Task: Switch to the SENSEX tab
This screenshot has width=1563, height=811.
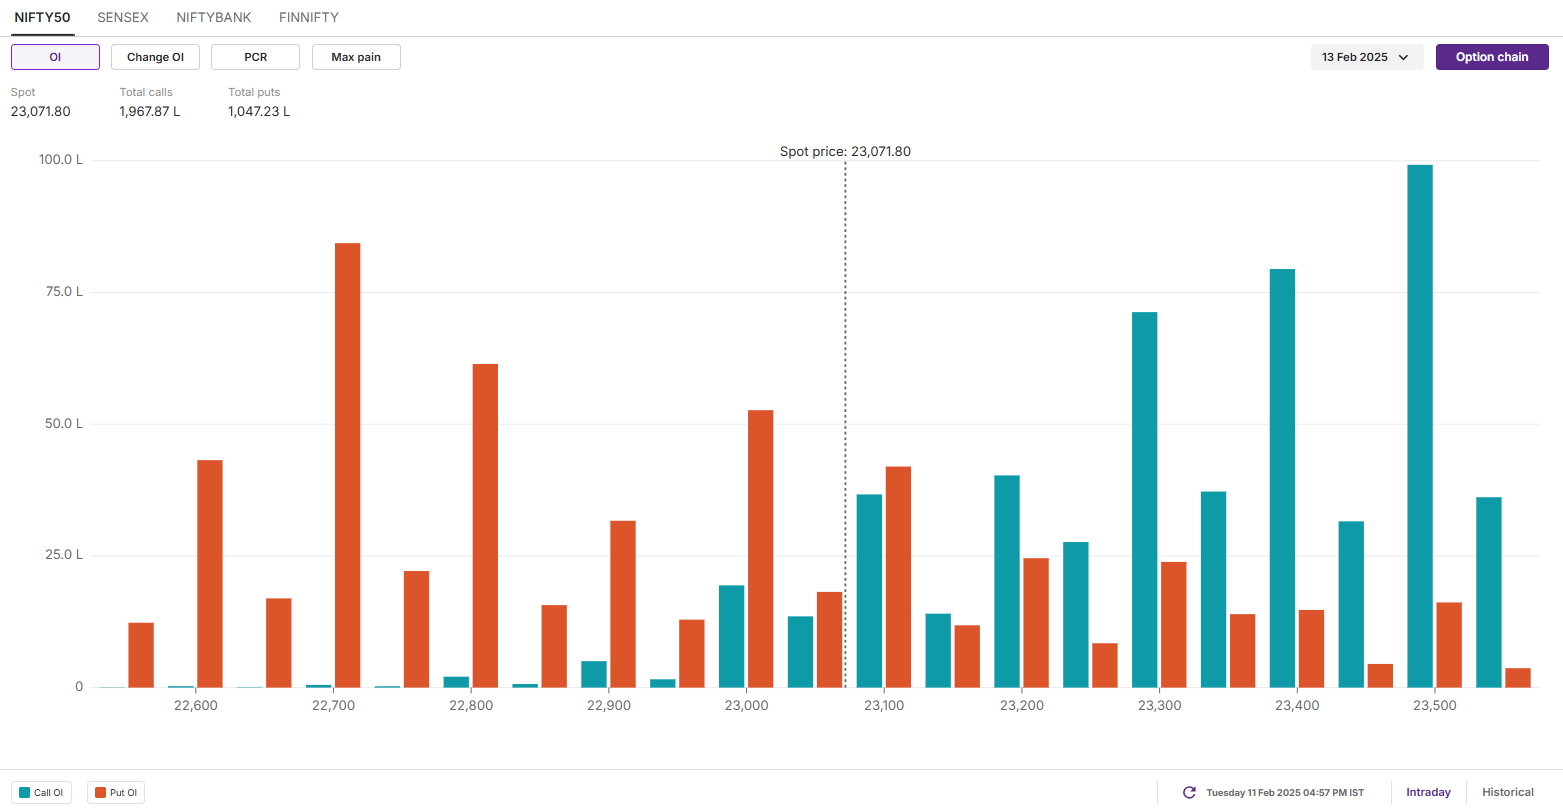Action: point(123,17)
